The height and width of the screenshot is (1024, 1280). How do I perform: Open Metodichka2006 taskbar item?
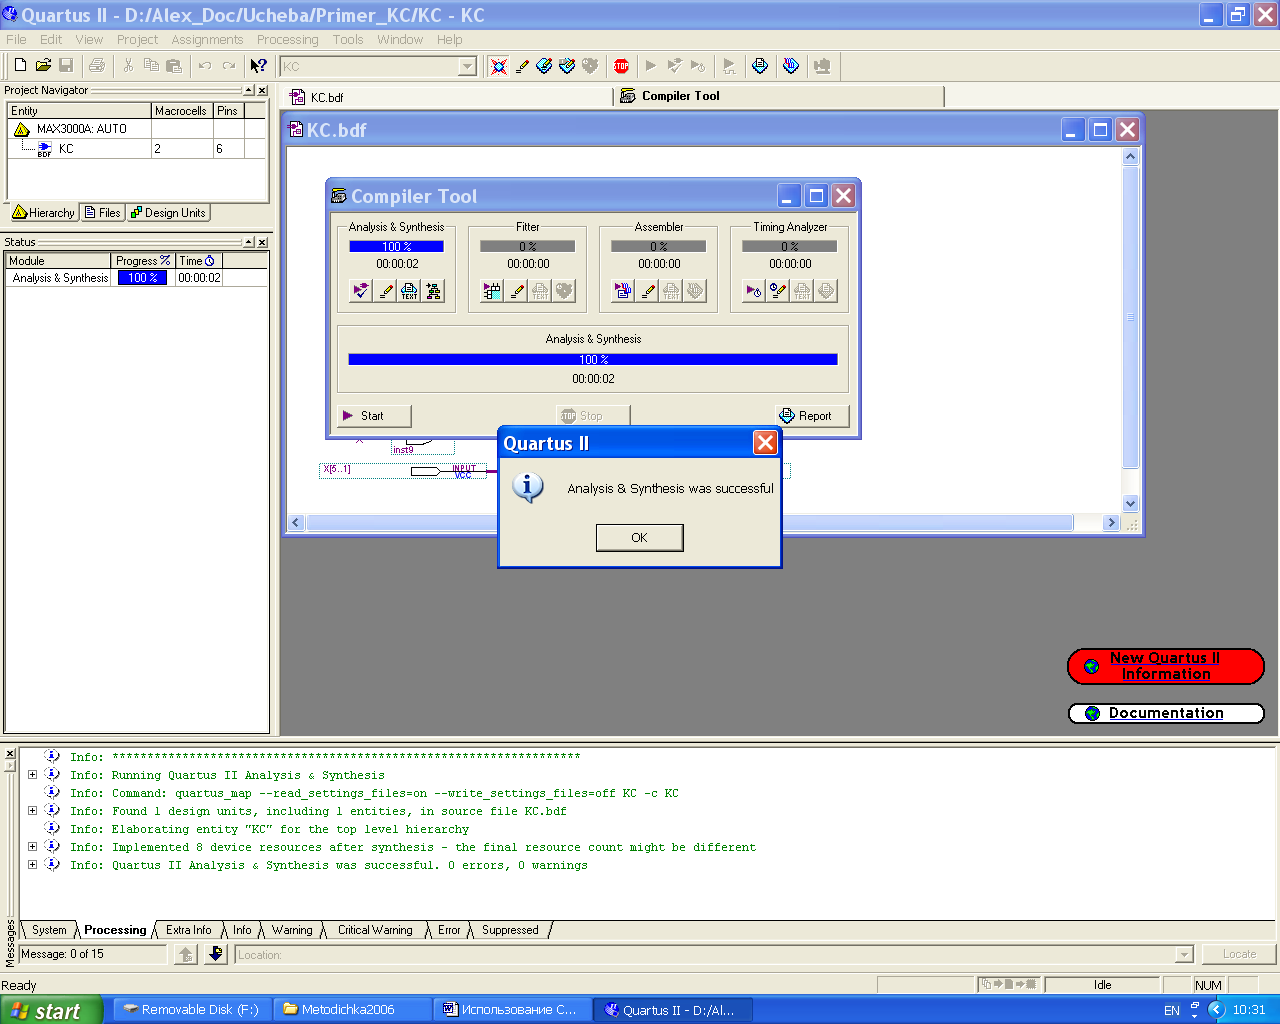pos(352,1010)
